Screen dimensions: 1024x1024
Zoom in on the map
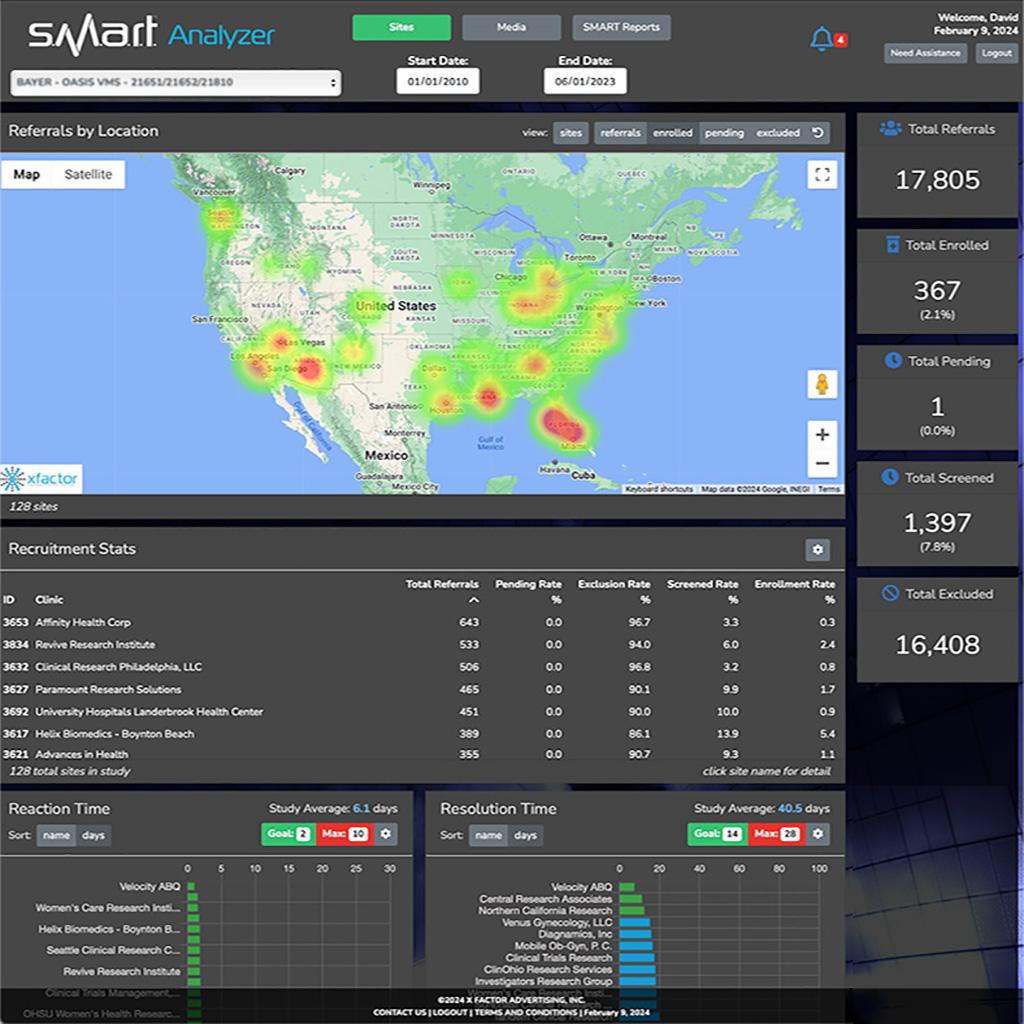[822, 435]
